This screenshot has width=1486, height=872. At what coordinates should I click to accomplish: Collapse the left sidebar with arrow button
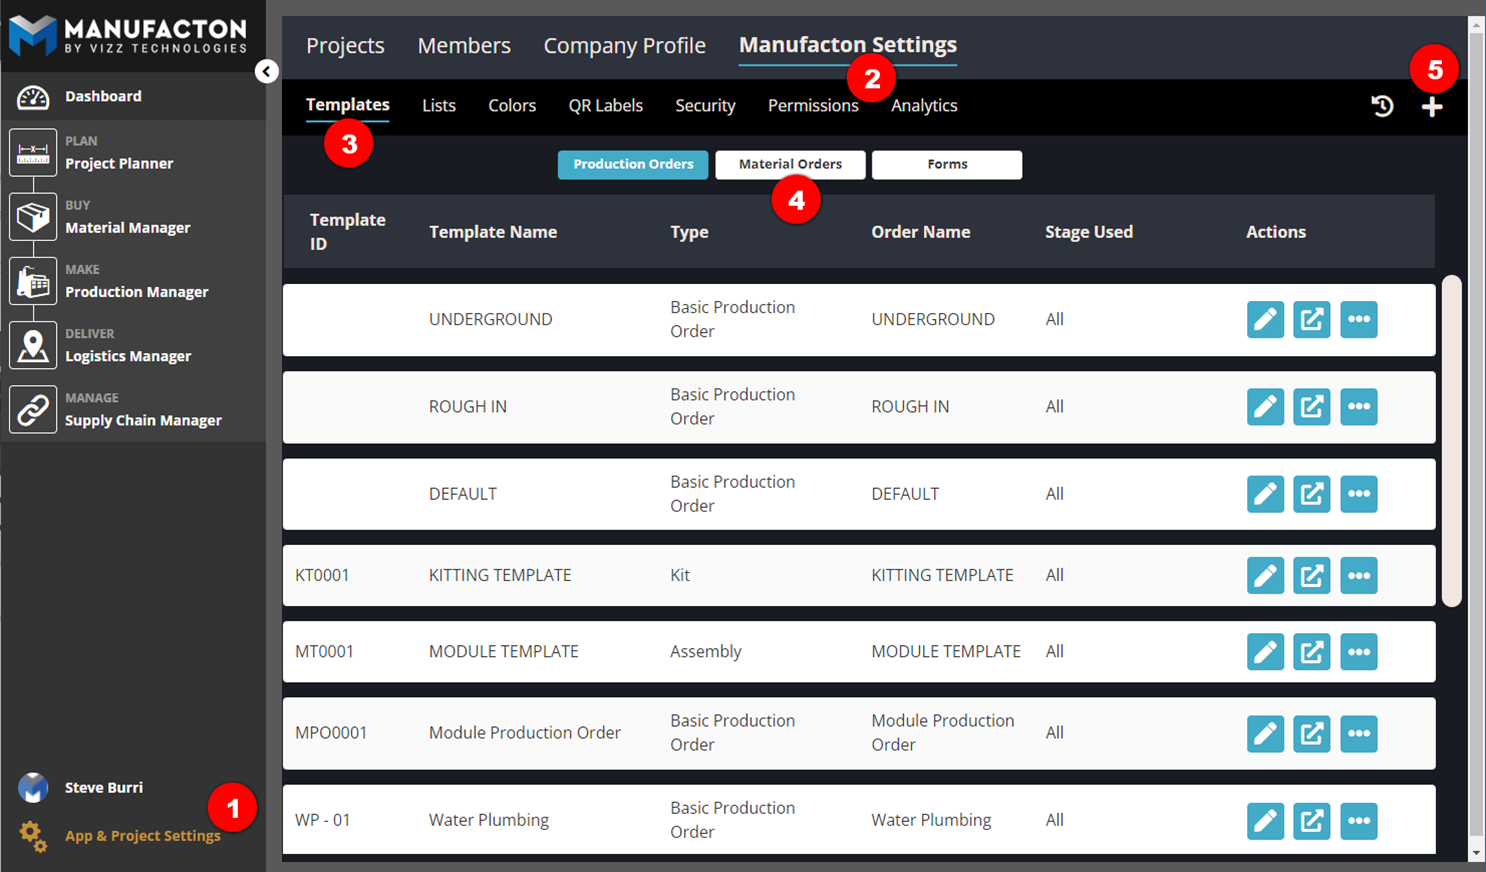266,71
